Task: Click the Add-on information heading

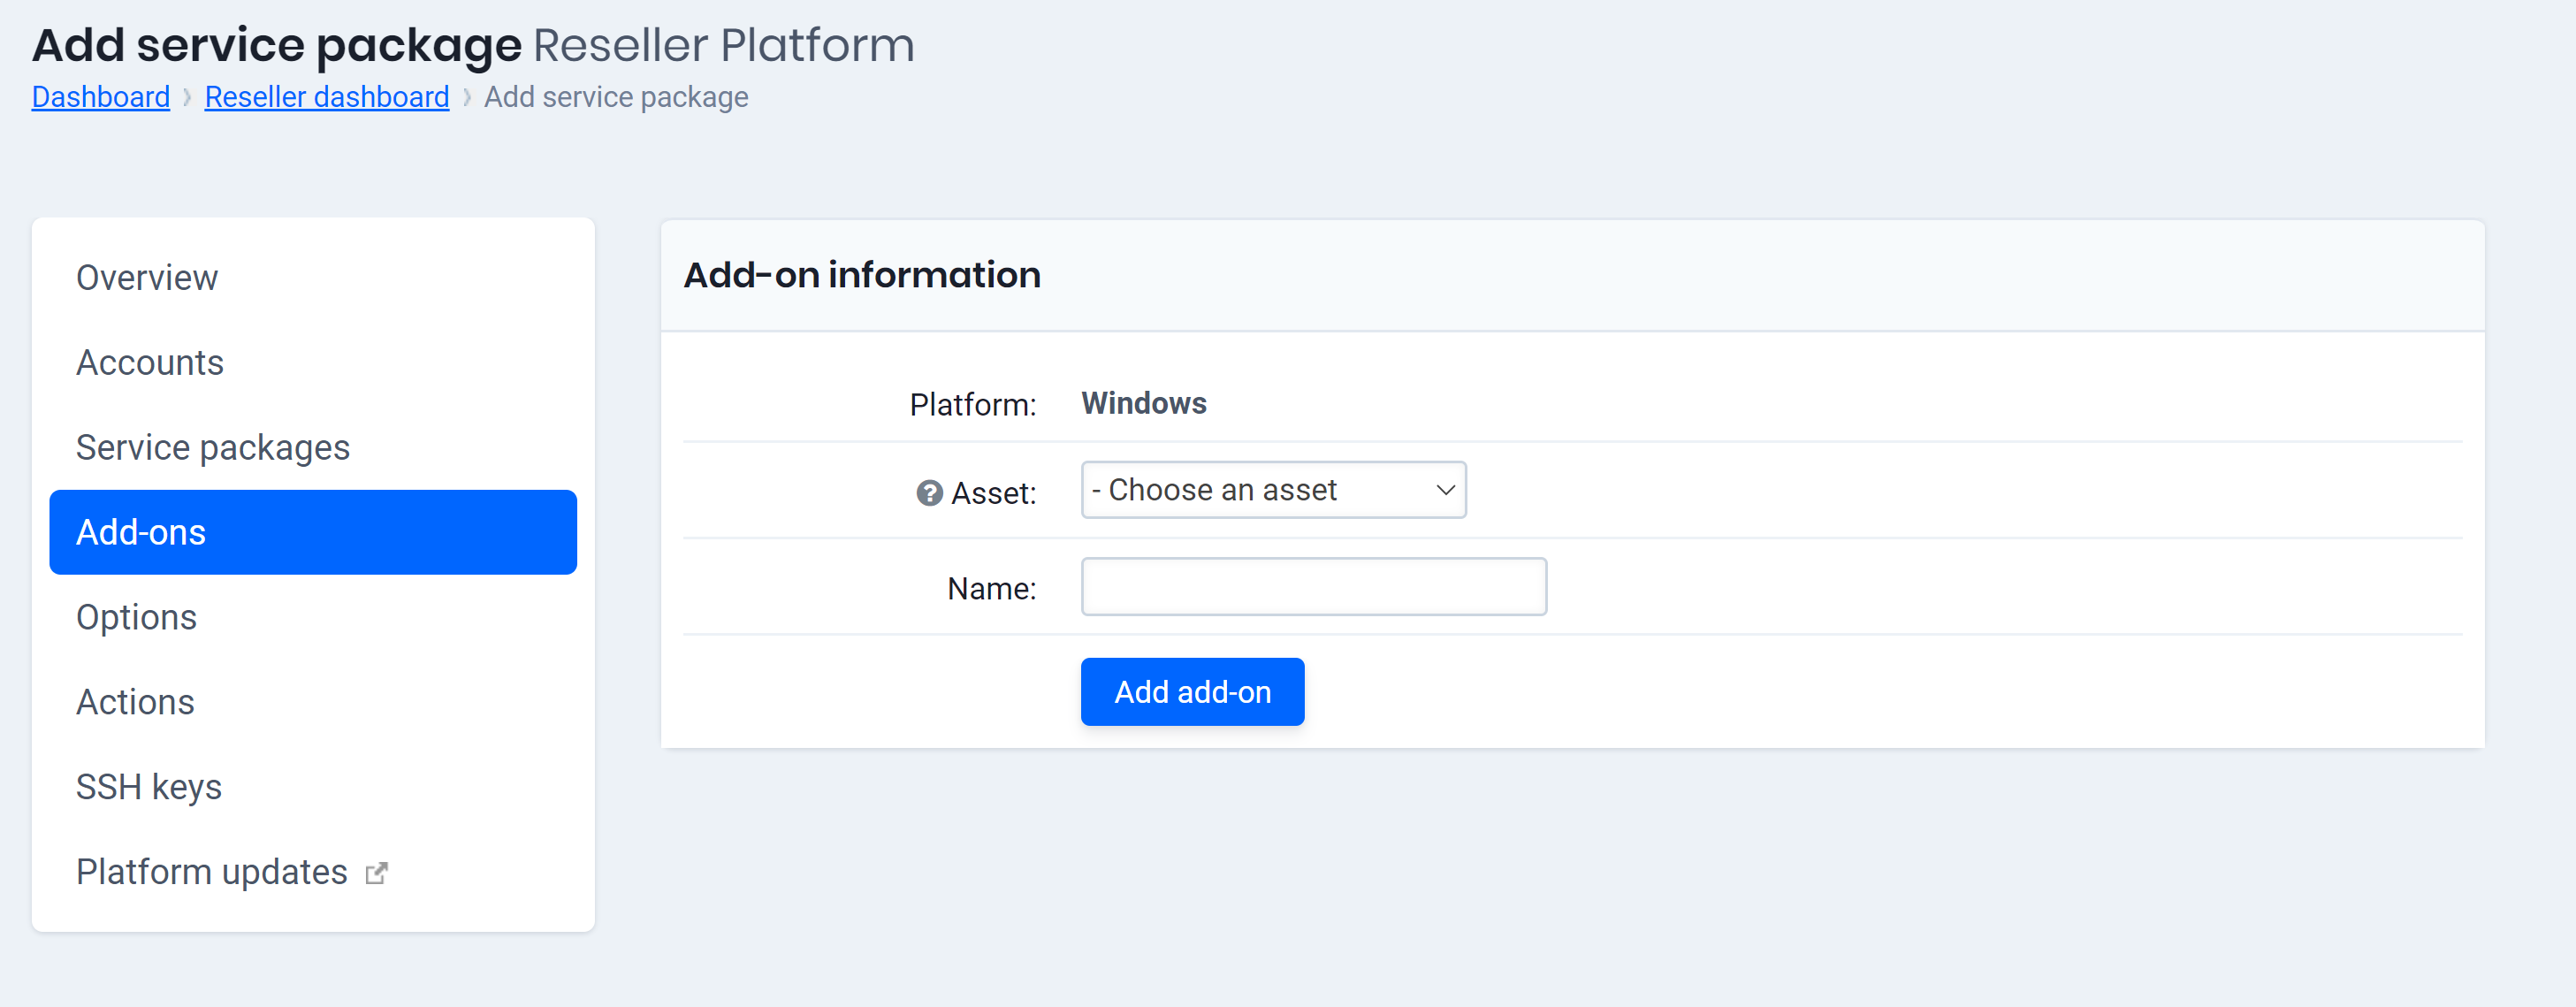Action: coord(862,275)
